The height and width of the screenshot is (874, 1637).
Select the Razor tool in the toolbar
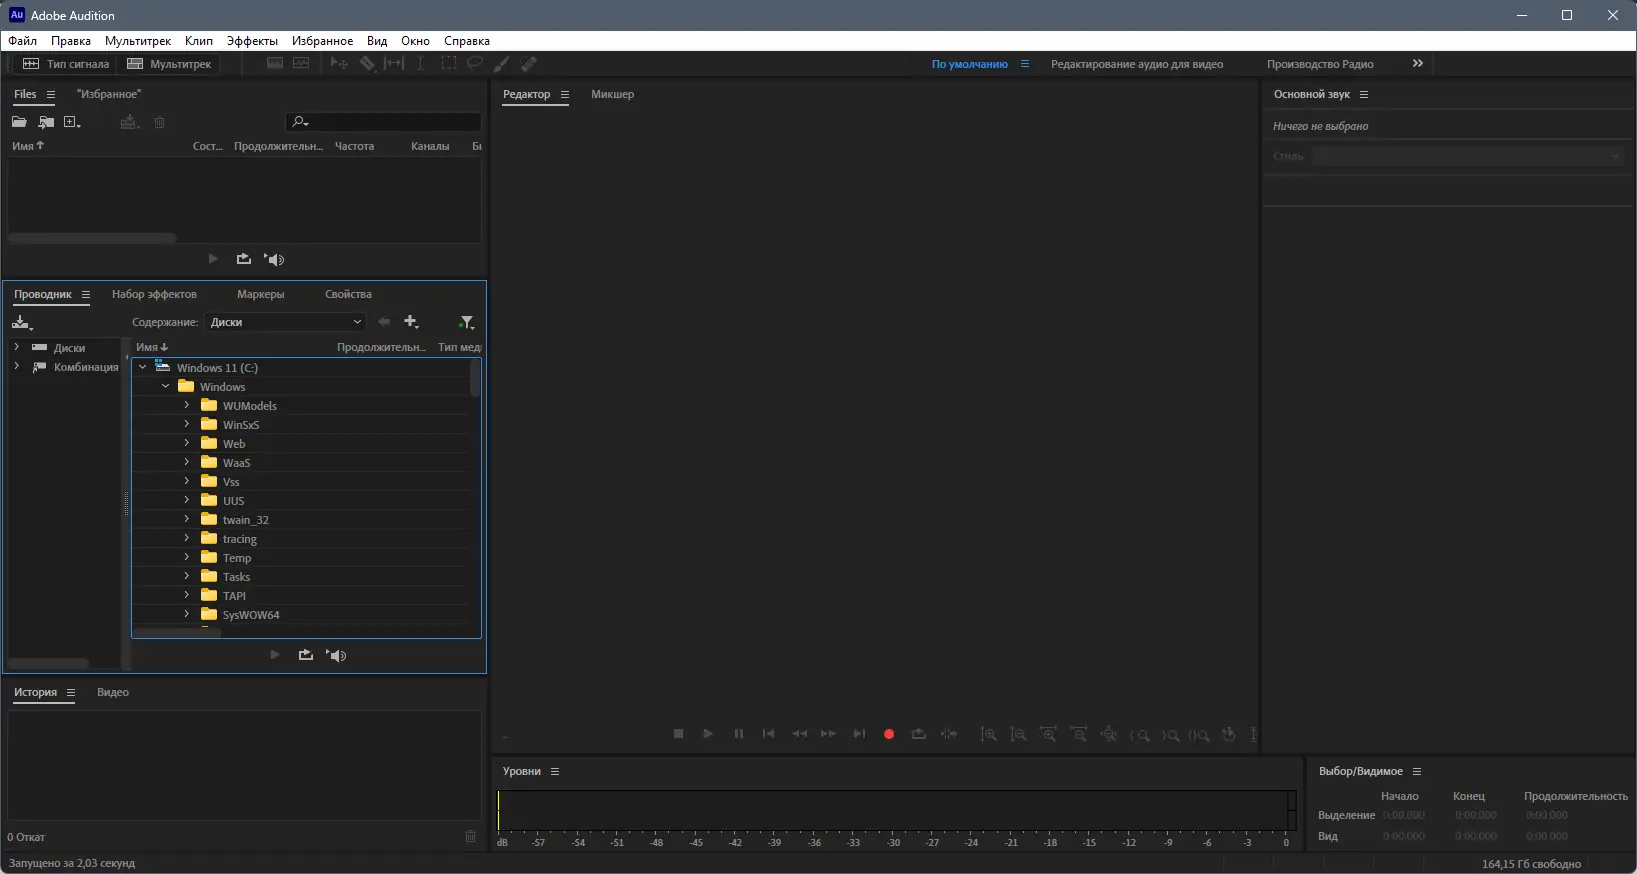click(x=368, y=63)
